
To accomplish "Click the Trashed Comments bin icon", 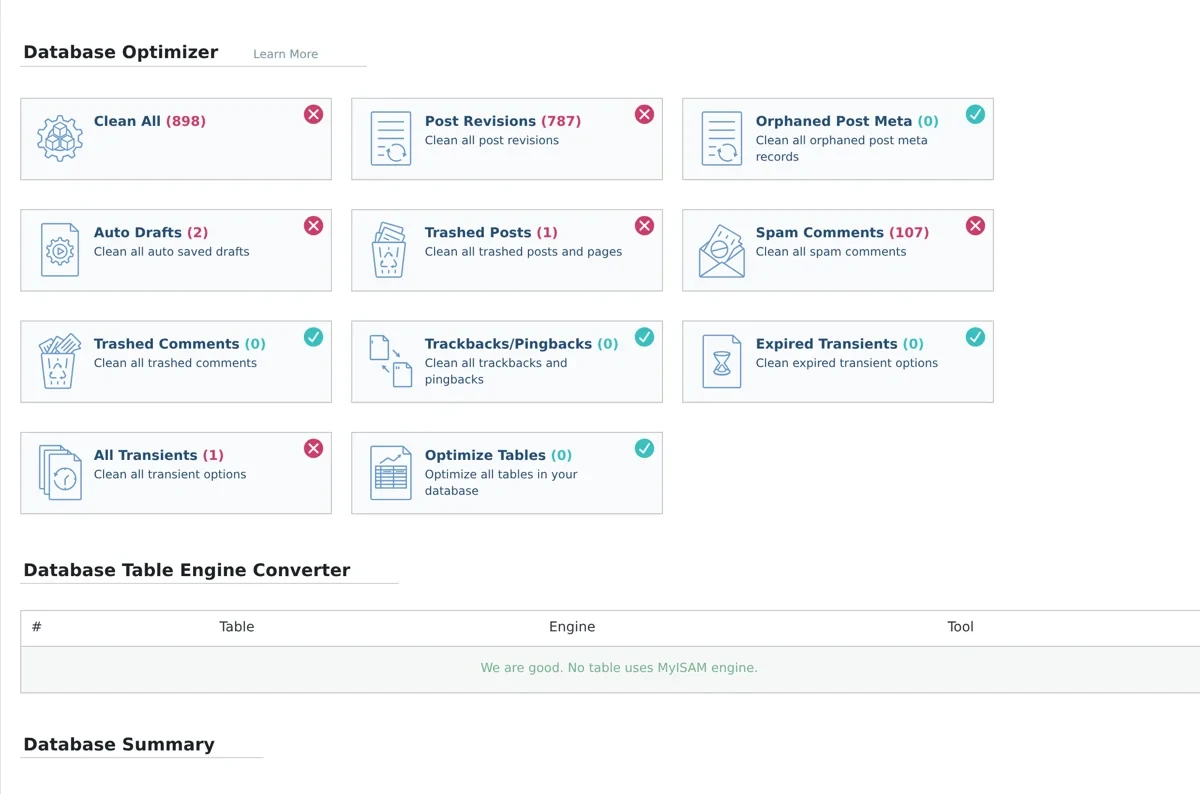I will click(x=59, y=361).
